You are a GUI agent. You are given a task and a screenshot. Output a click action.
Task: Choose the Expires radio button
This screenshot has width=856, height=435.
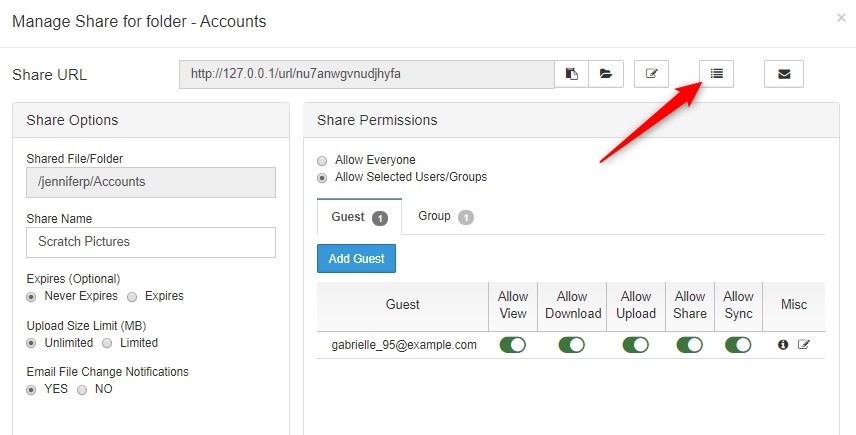click(132, 297)
